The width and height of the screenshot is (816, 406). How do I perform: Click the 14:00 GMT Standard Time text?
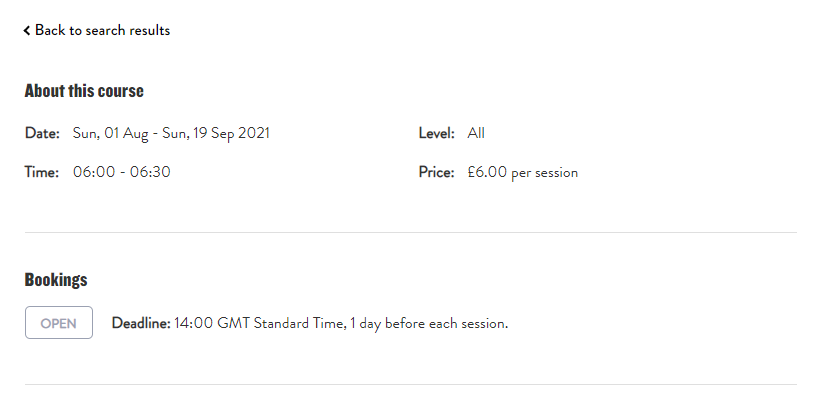pos(258,323)
